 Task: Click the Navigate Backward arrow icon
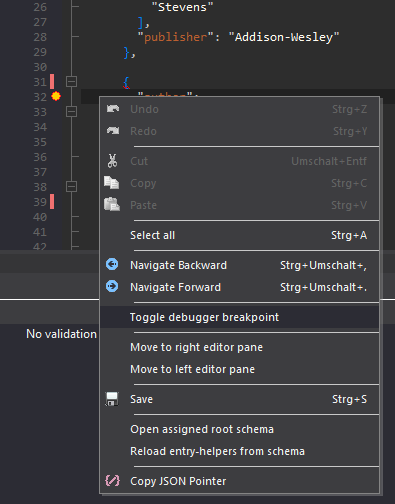(x=112, y=264)
